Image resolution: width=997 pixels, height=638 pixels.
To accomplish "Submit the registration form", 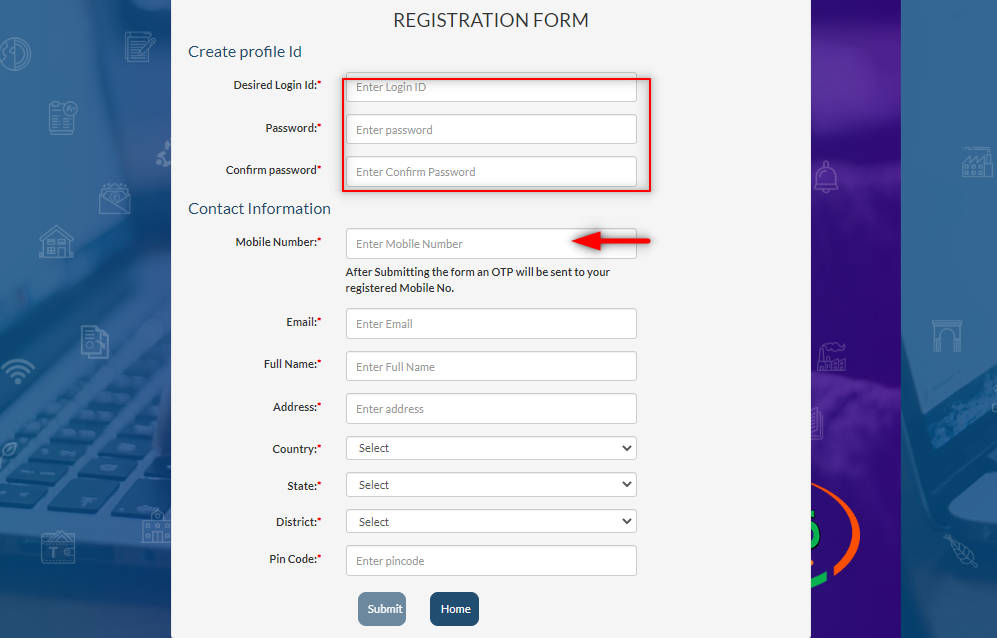I will [382, 609].
